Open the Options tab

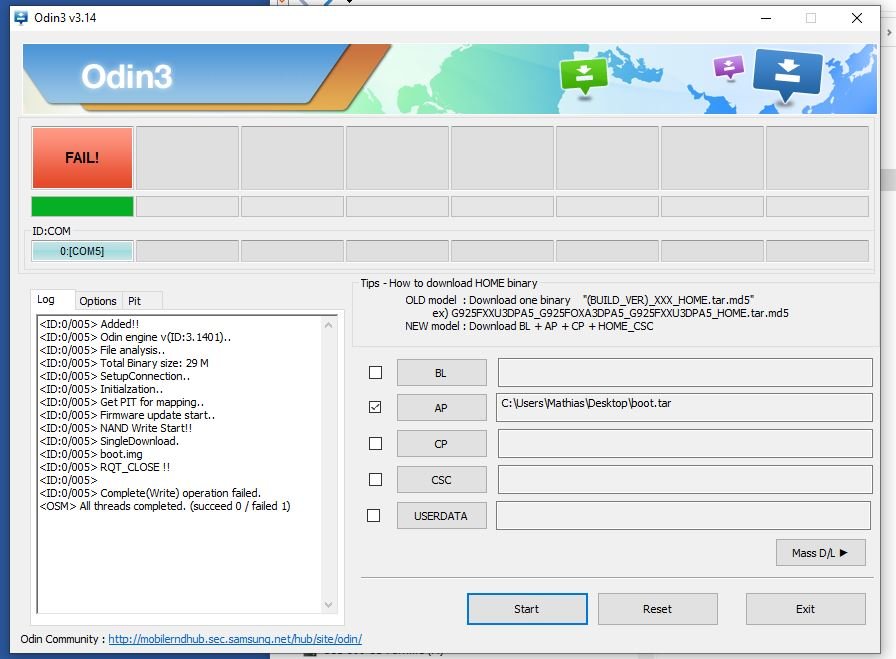coord(98,301)
